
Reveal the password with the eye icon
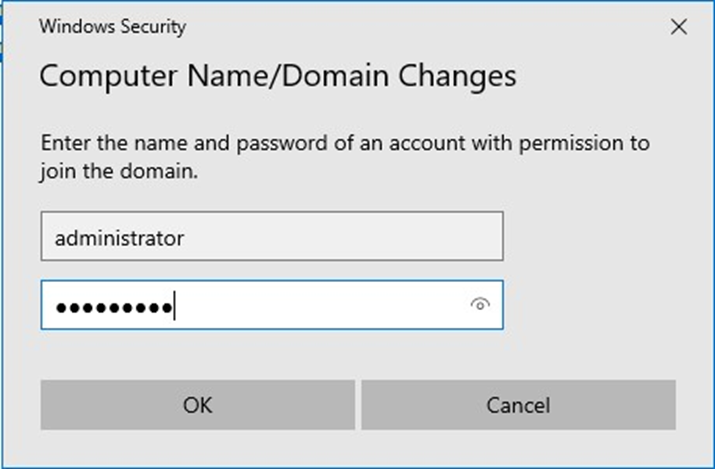(x=480, y=305)
